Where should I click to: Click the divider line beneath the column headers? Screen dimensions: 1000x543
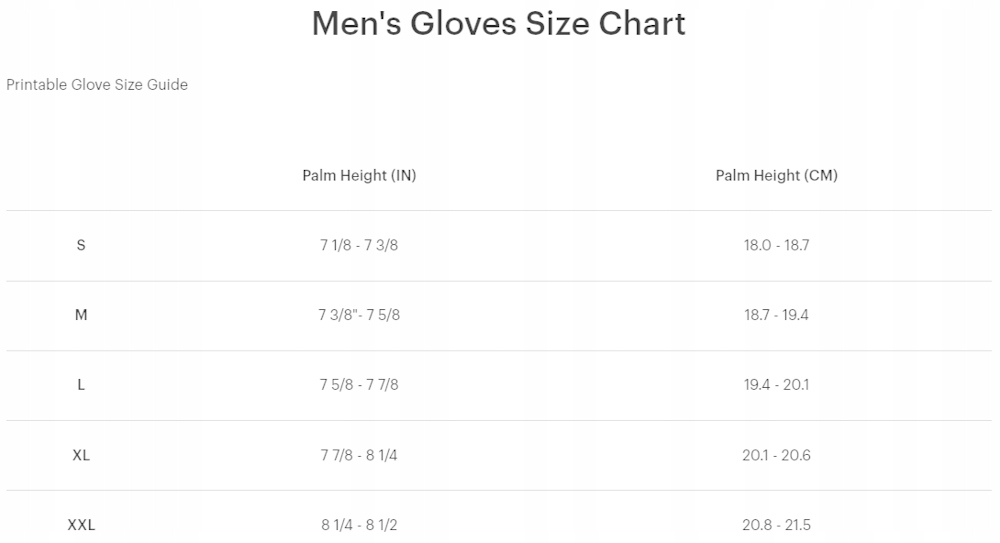click(500, 210)
